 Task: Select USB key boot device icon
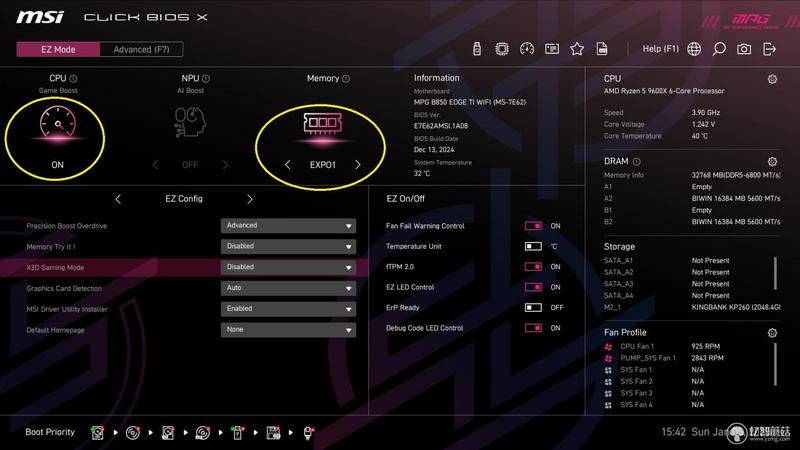237,433
